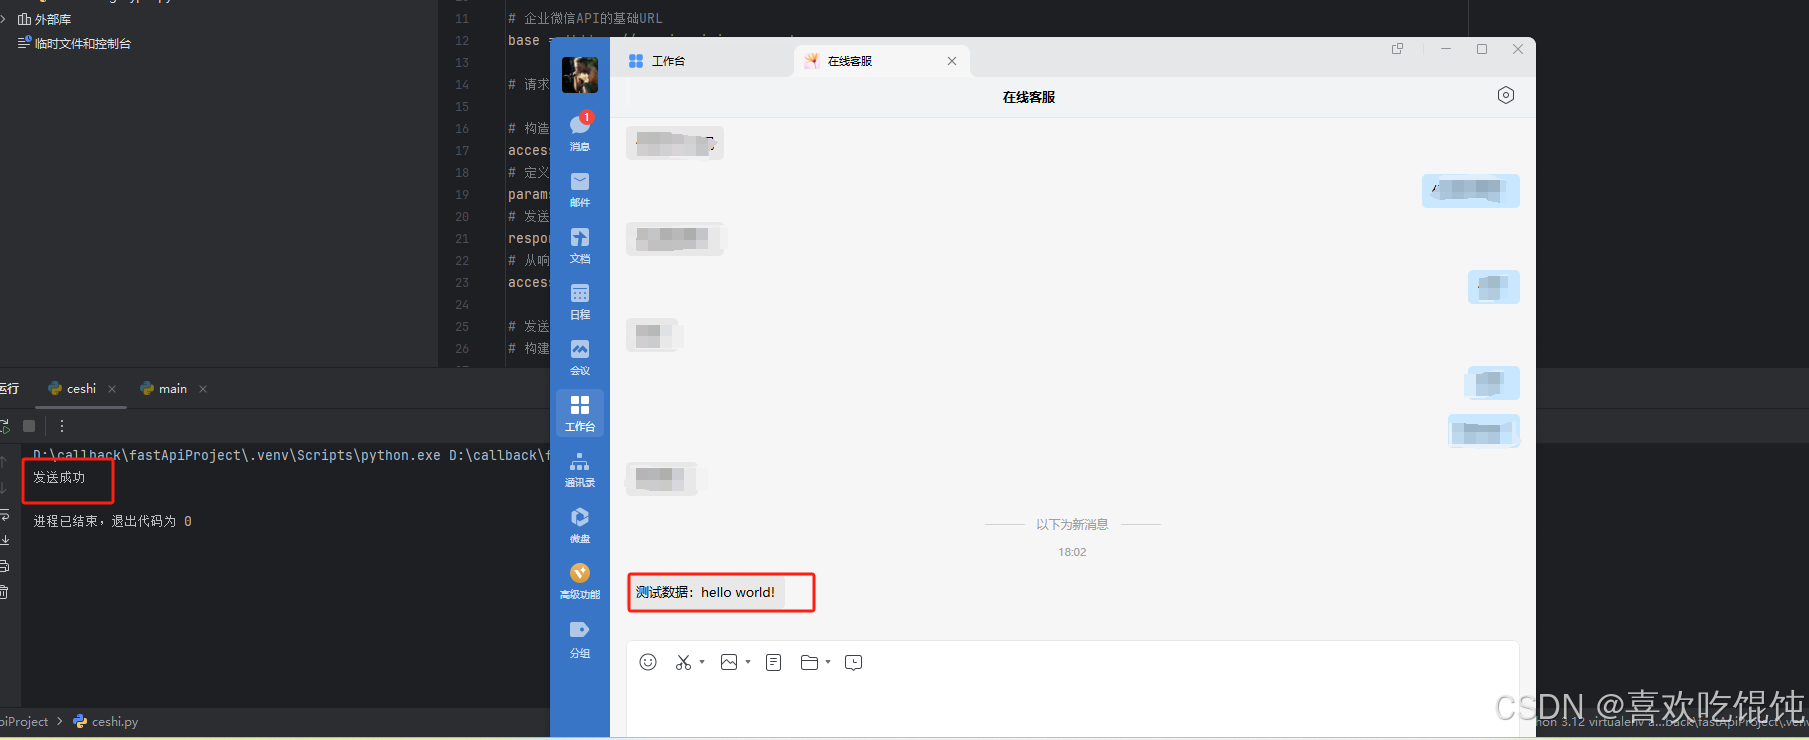The height and width of the screenshot is (740, 1809).
Task: Open the 邮件 mail section in WeCom
Action: click(580, 188)
